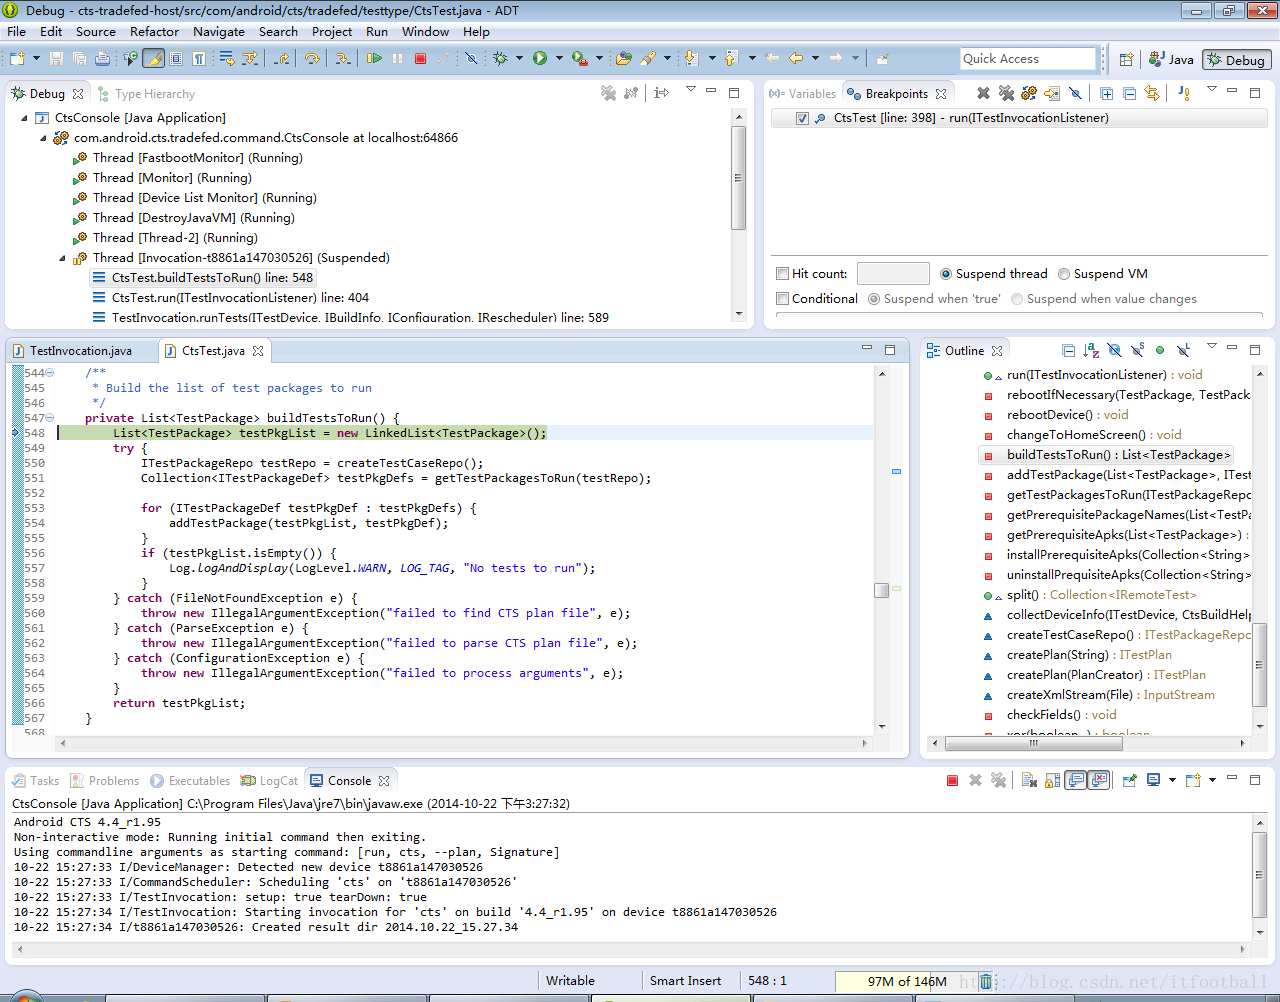Tick the Conditional checkbox

point(783,299)
